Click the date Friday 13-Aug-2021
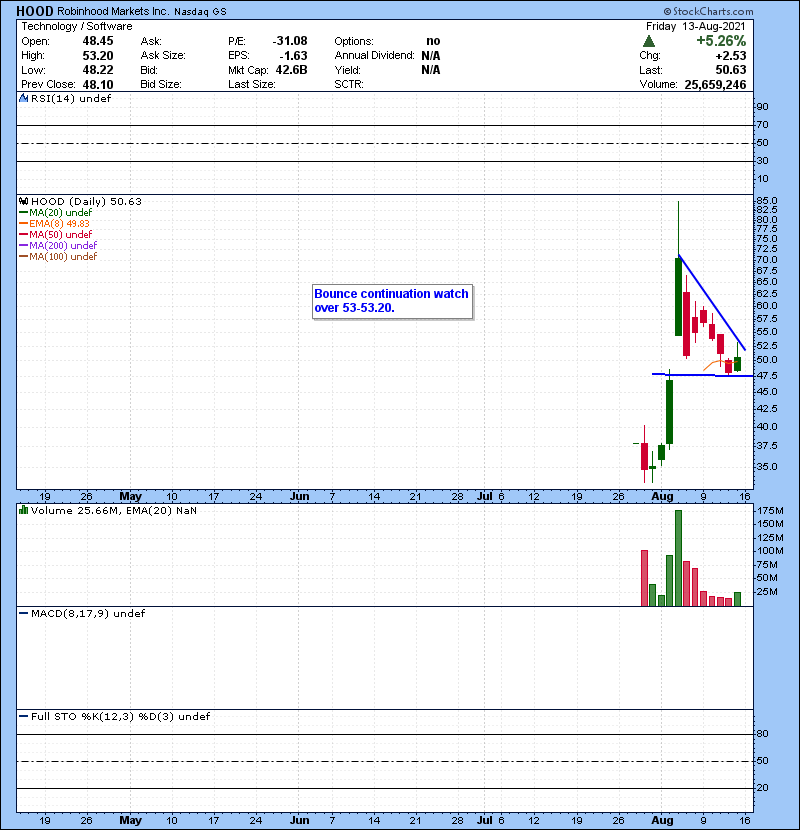800x830 pixels. pos(696,26)
